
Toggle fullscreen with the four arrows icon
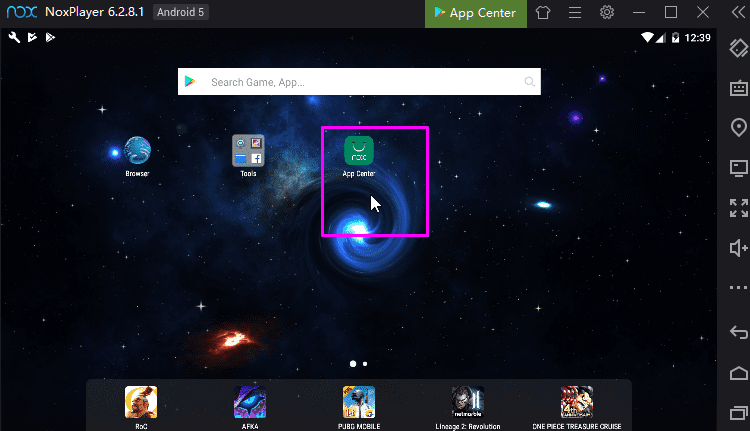pos(739,208)
